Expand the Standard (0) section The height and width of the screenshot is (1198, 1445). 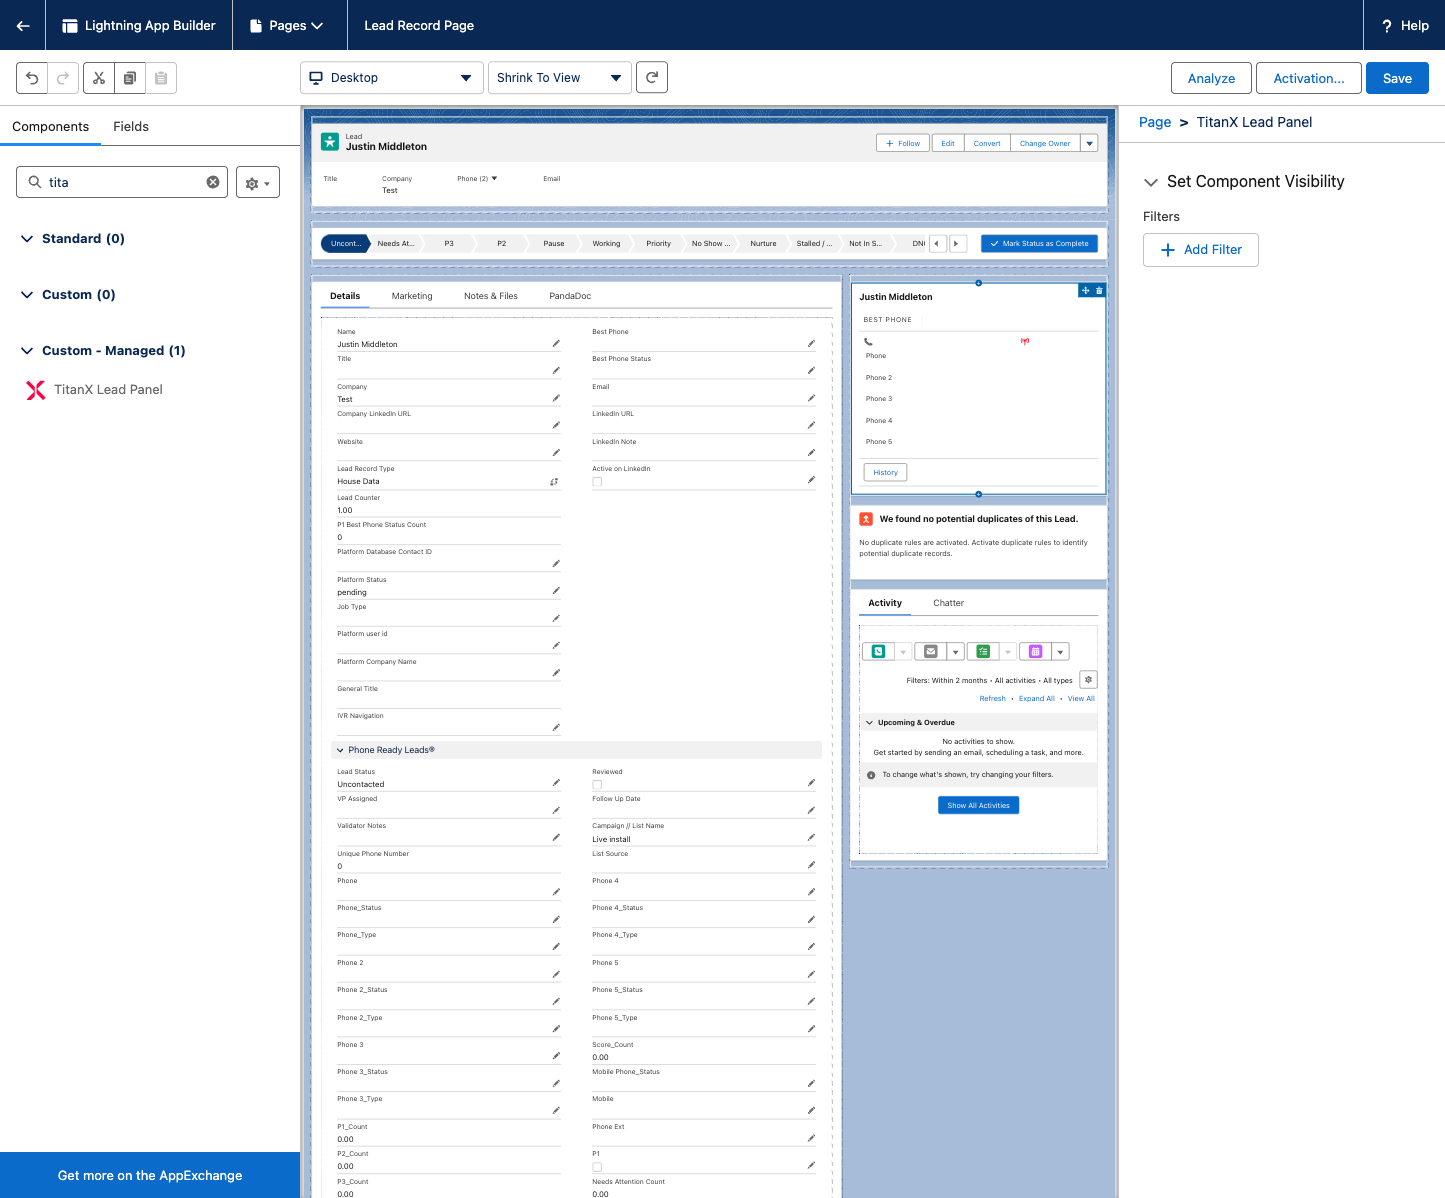point(27,239)
